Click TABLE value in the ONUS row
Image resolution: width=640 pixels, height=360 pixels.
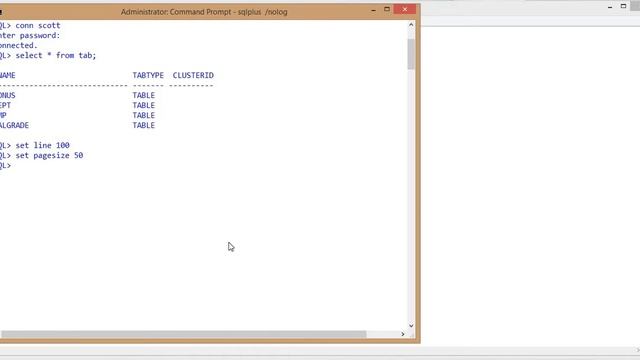(144, 95)
